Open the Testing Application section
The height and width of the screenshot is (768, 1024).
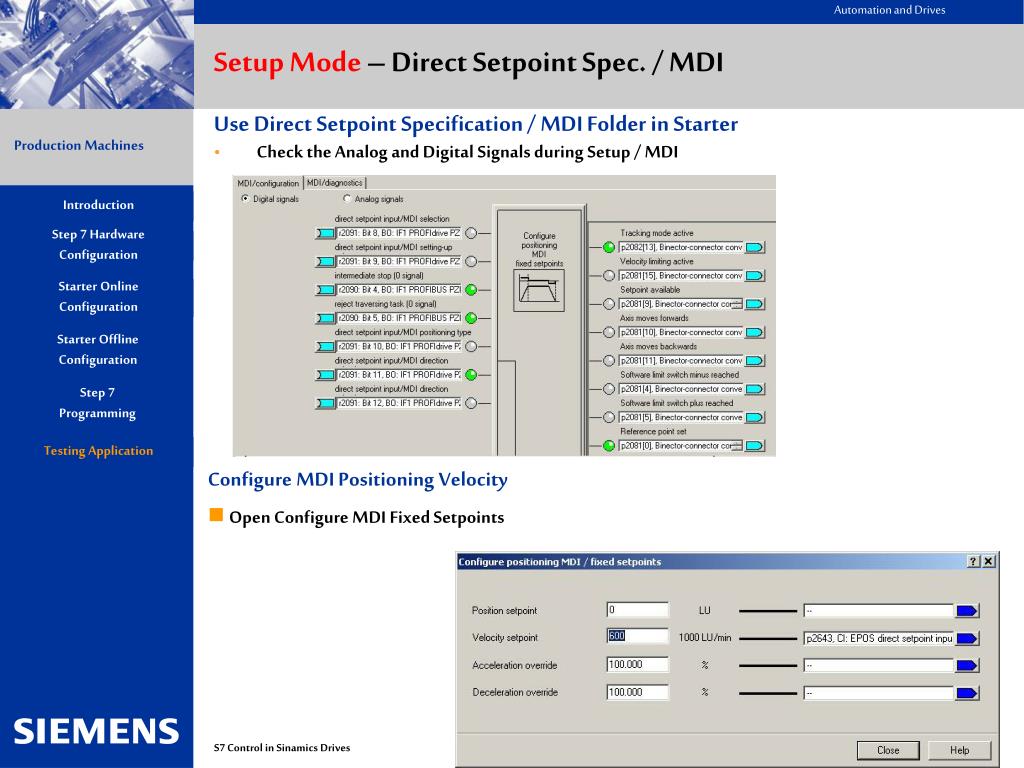[x=99, y=451]
